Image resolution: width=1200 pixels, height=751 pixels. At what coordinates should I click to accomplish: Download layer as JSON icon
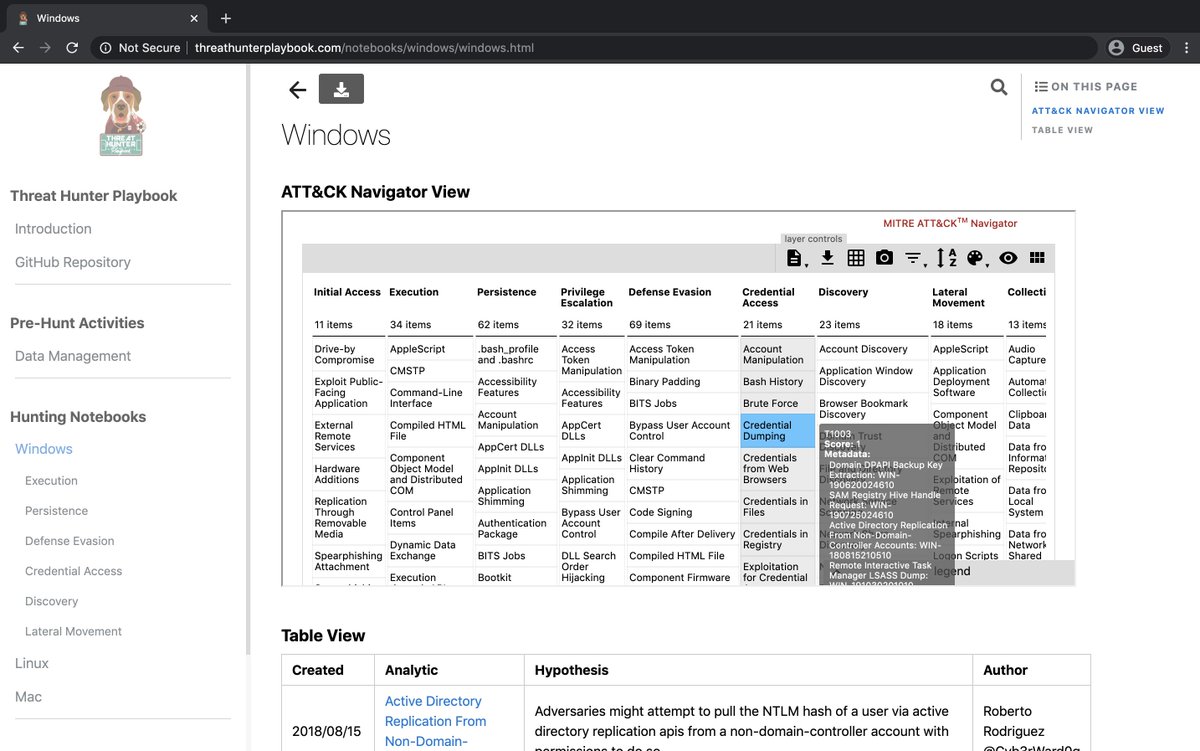[x=827, y=258]
